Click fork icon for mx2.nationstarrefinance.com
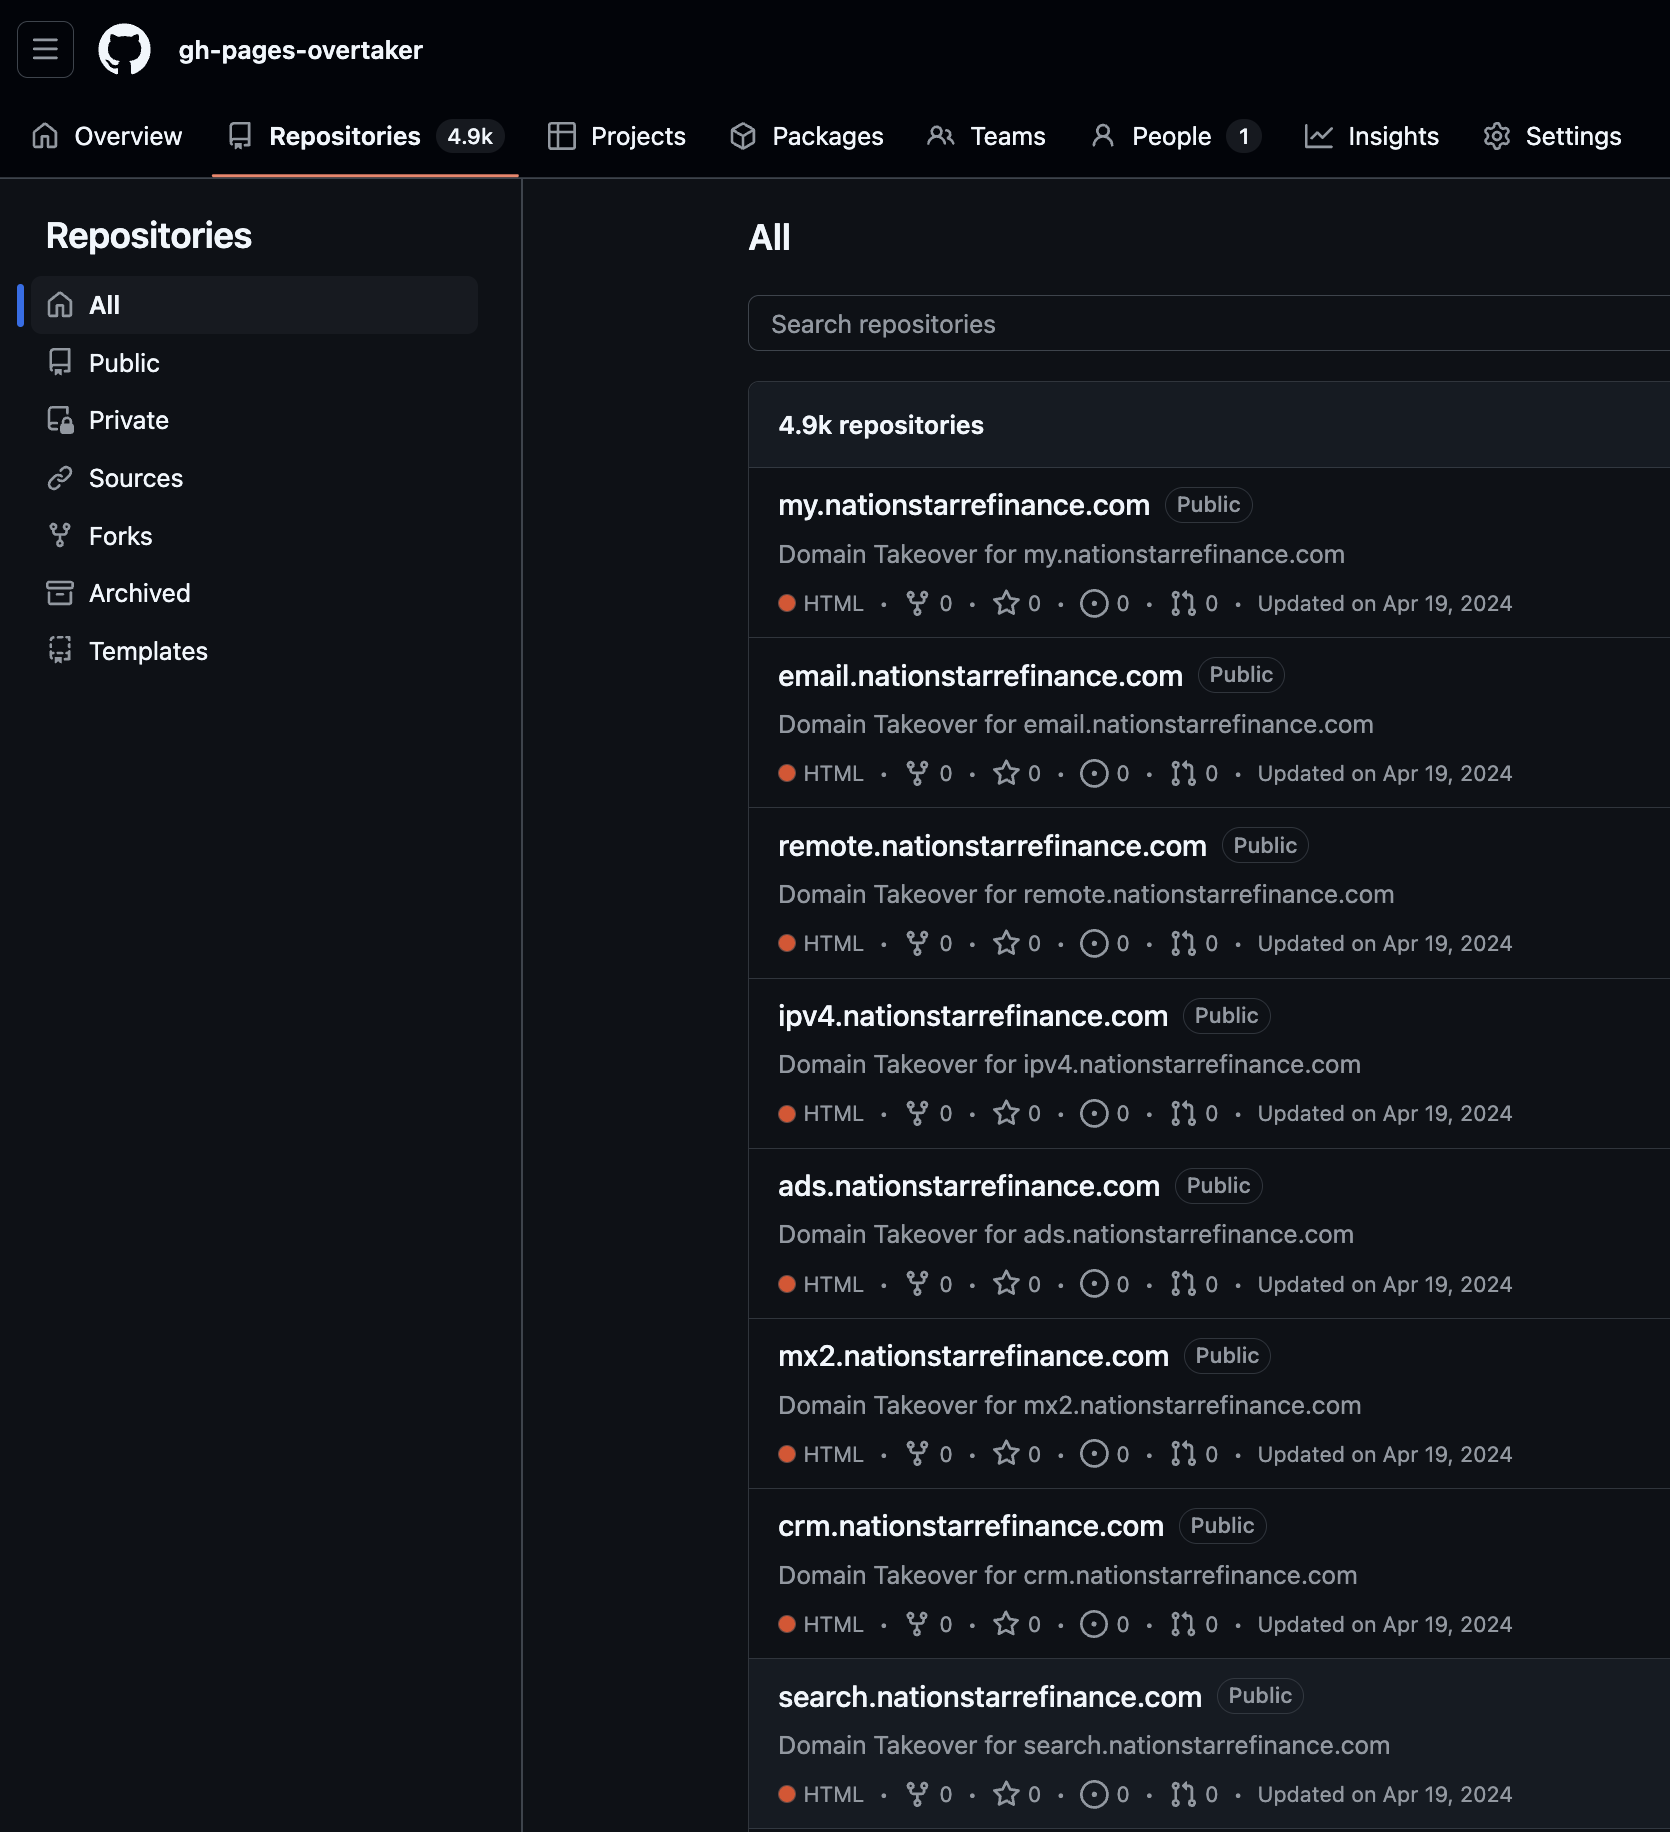Screen dimensions: 1670x1832 (x=917, y=1453)
